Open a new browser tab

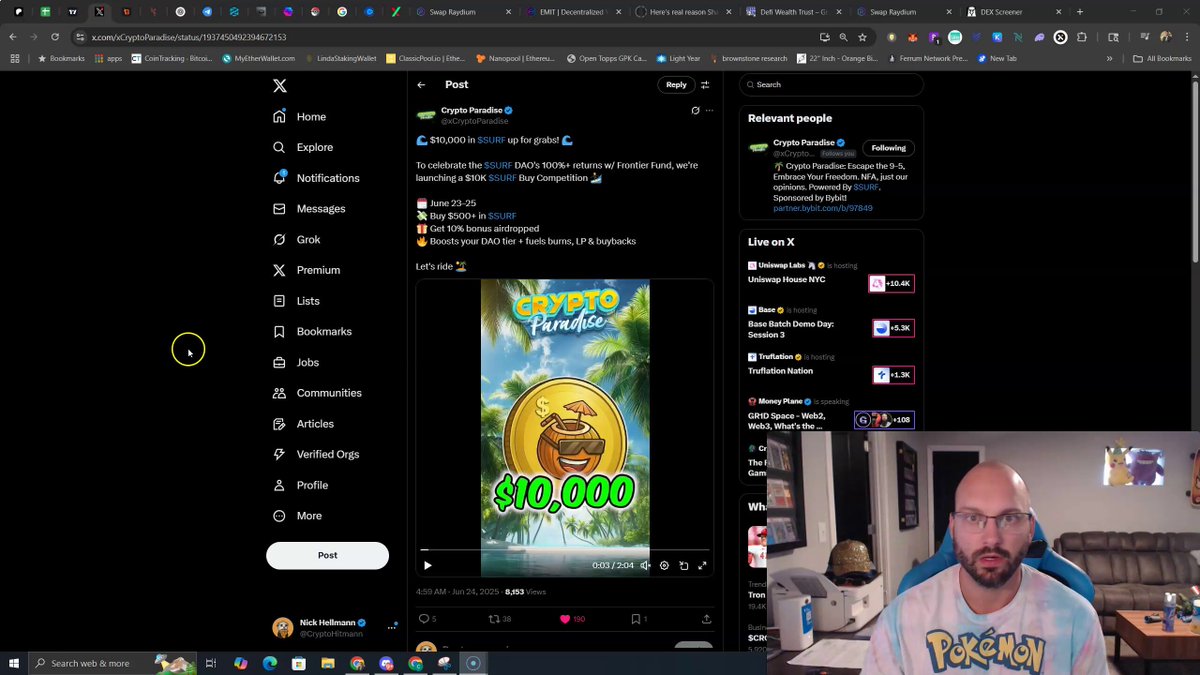pos(1080,12)
